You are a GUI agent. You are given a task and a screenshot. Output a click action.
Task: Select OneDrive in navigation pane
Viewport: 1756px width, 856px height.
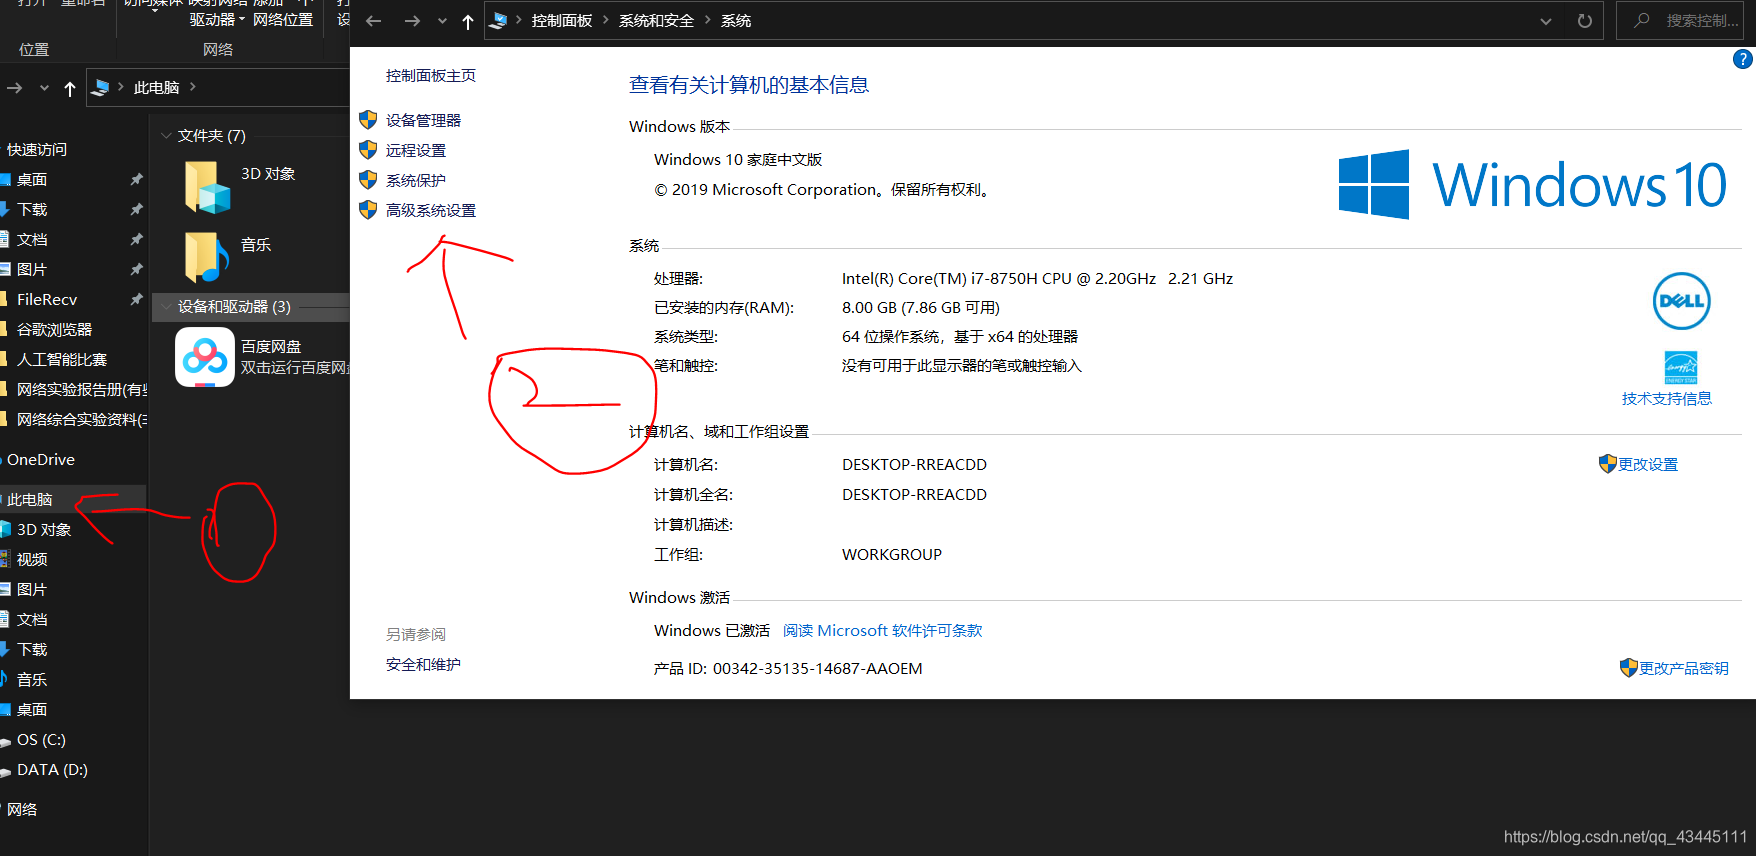pos(41,459)
